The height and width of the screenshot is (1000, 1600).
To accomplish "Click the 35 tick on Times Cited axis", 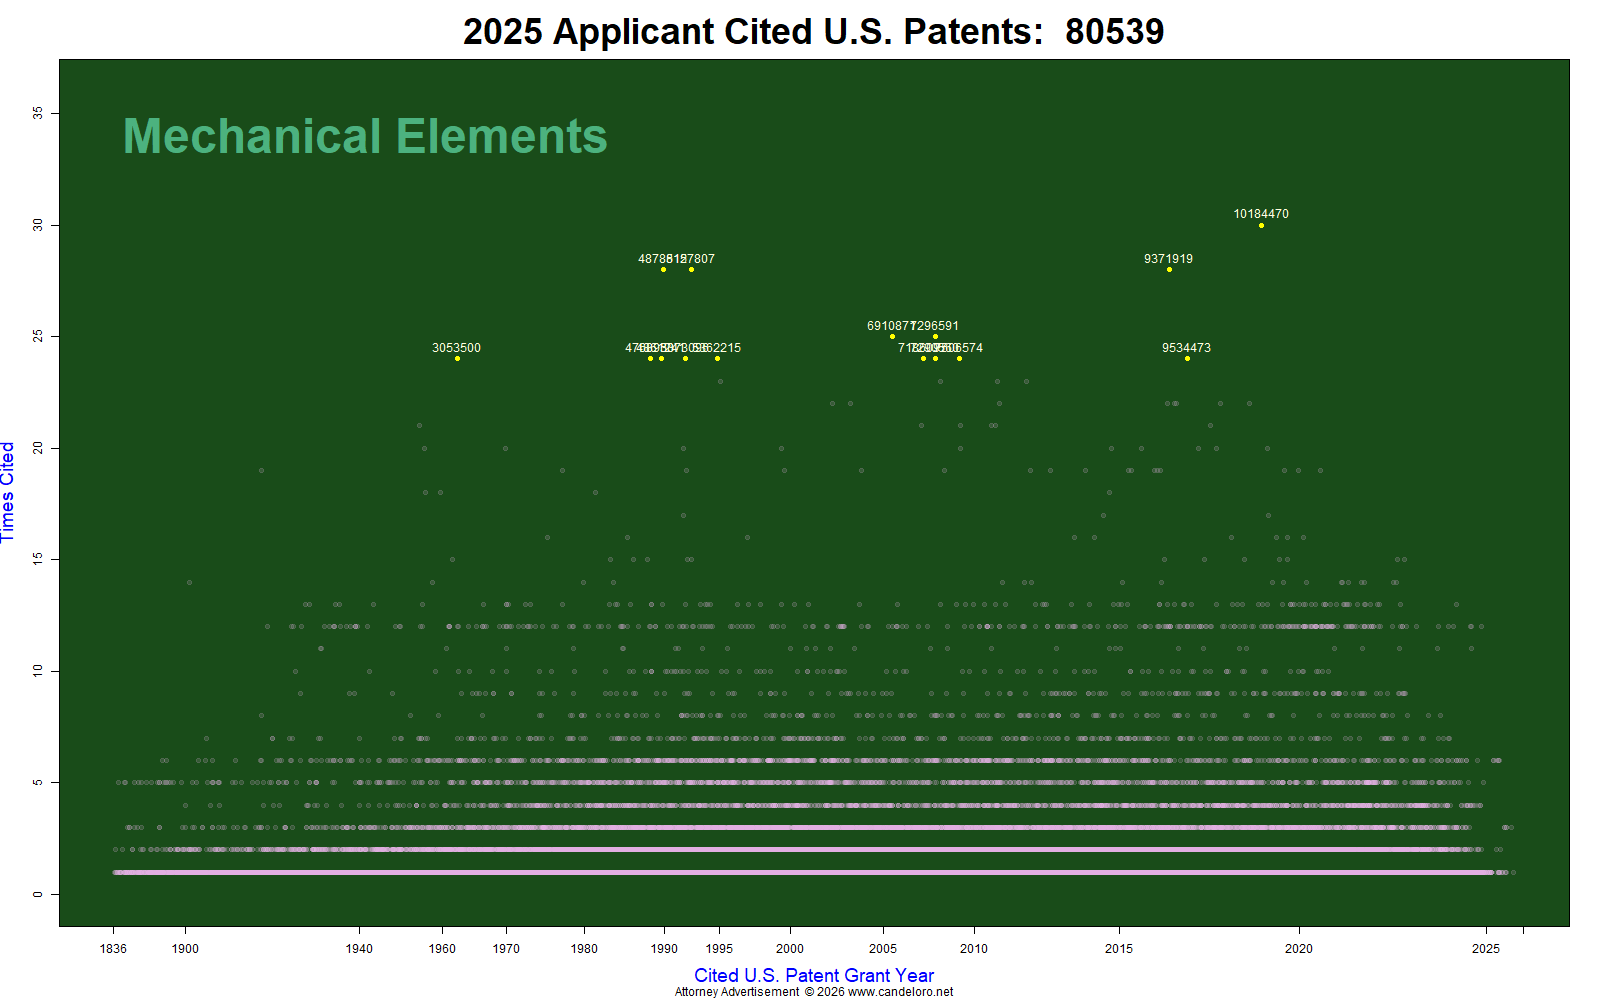I will pos(38,114).
